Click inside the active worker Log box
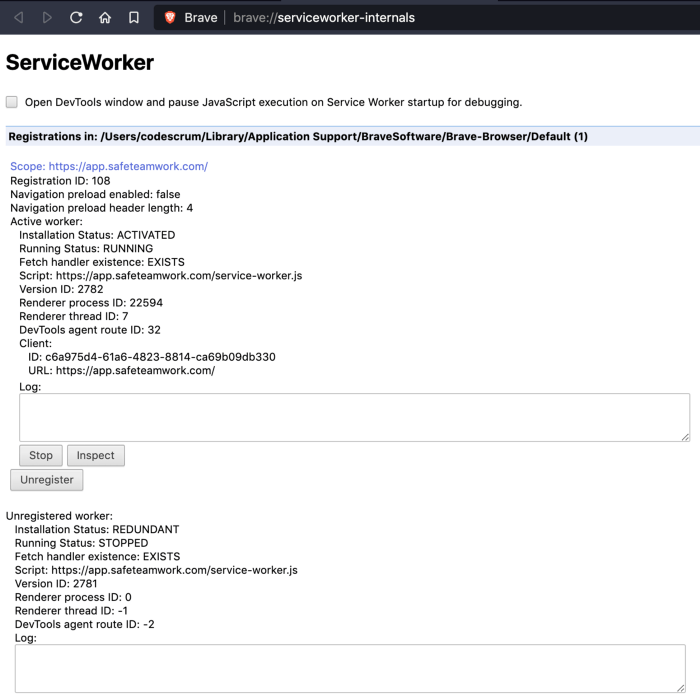The width and height of the screenshot is (700, 700). coord(354,417)
